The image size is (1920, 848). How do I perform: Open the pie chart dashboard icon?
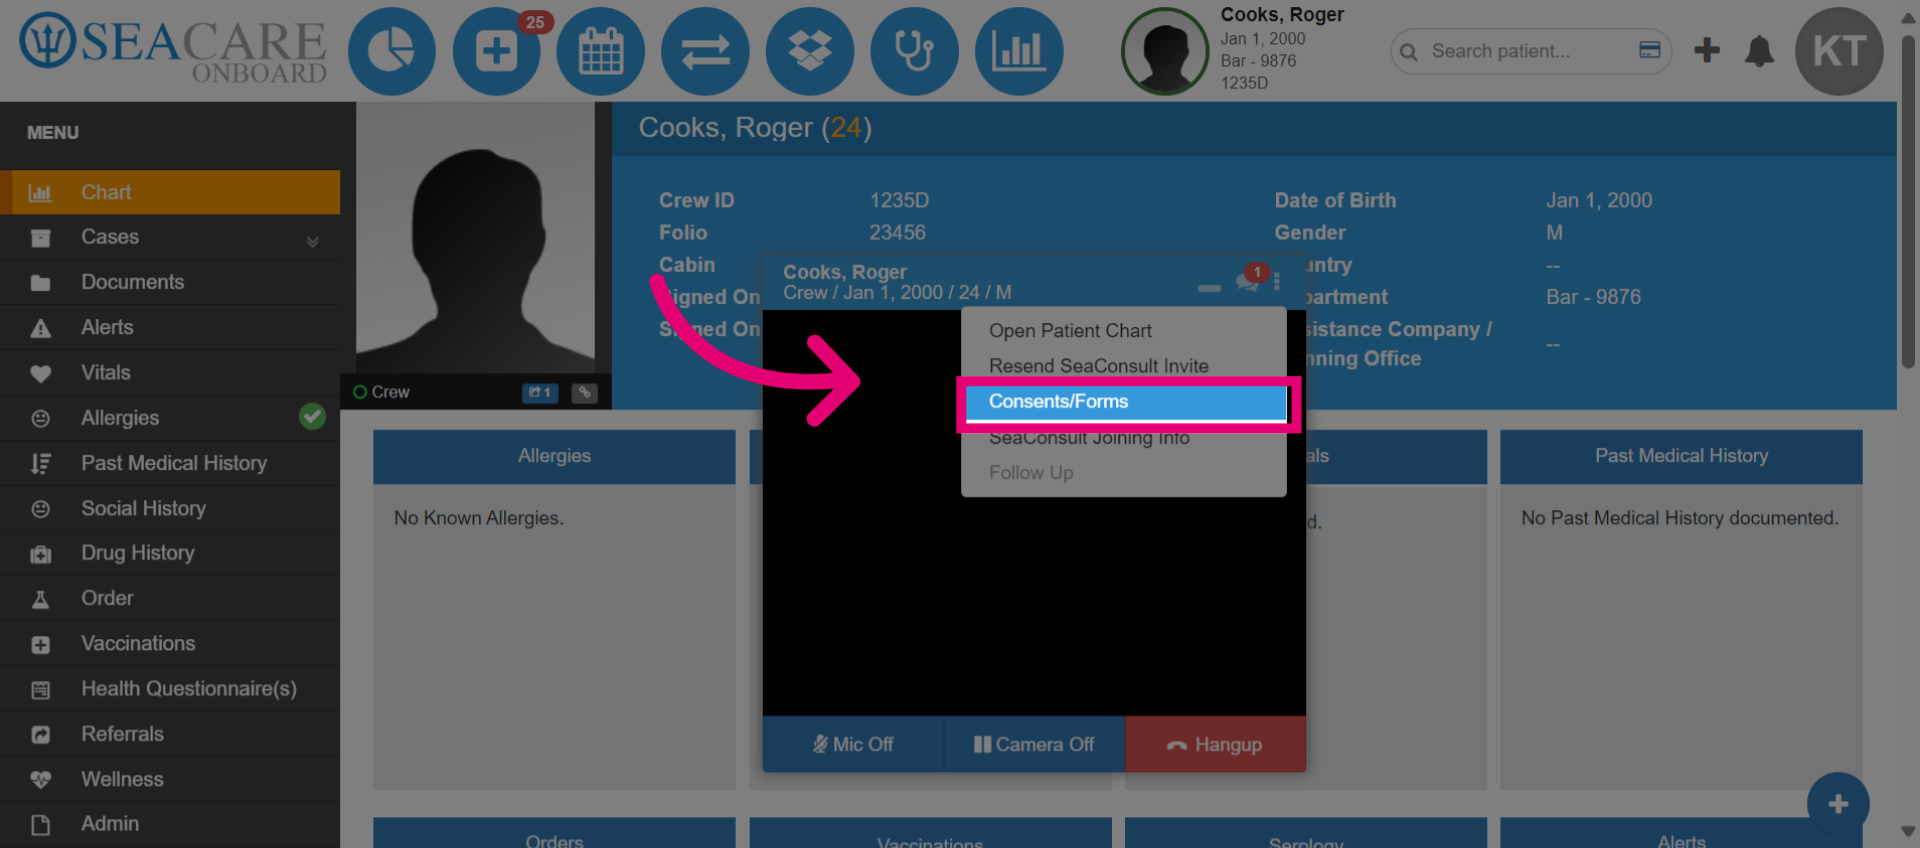[x=391, y=51]
